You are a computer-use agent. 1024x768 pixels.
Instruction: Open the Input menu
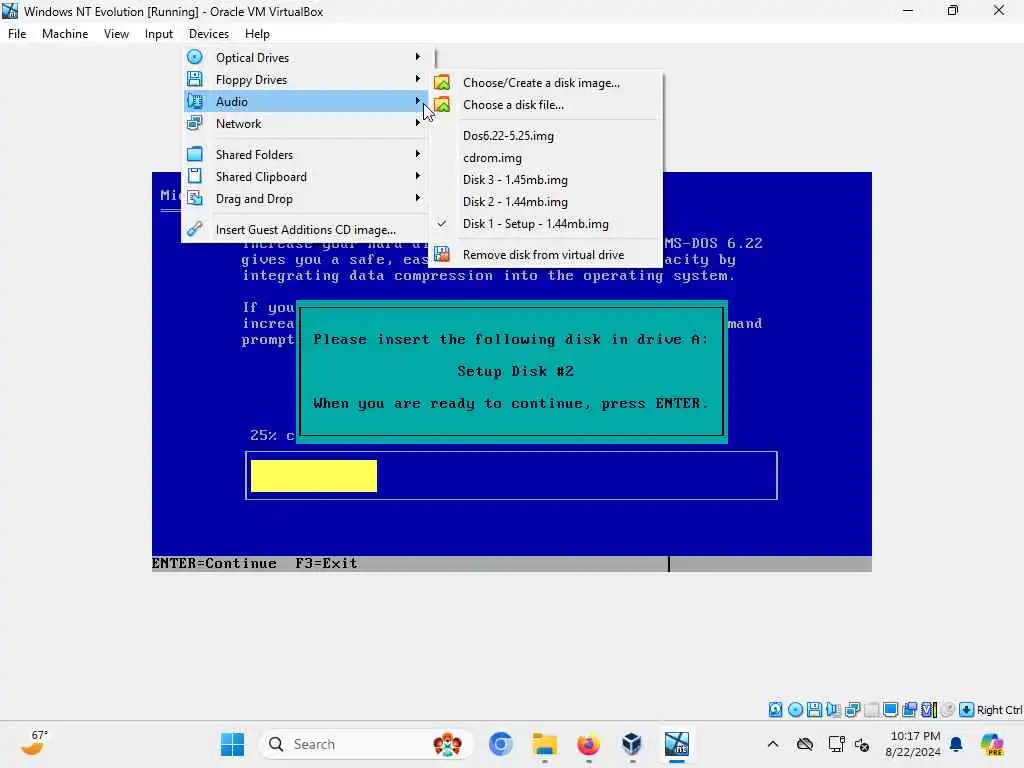coord(159,34)
